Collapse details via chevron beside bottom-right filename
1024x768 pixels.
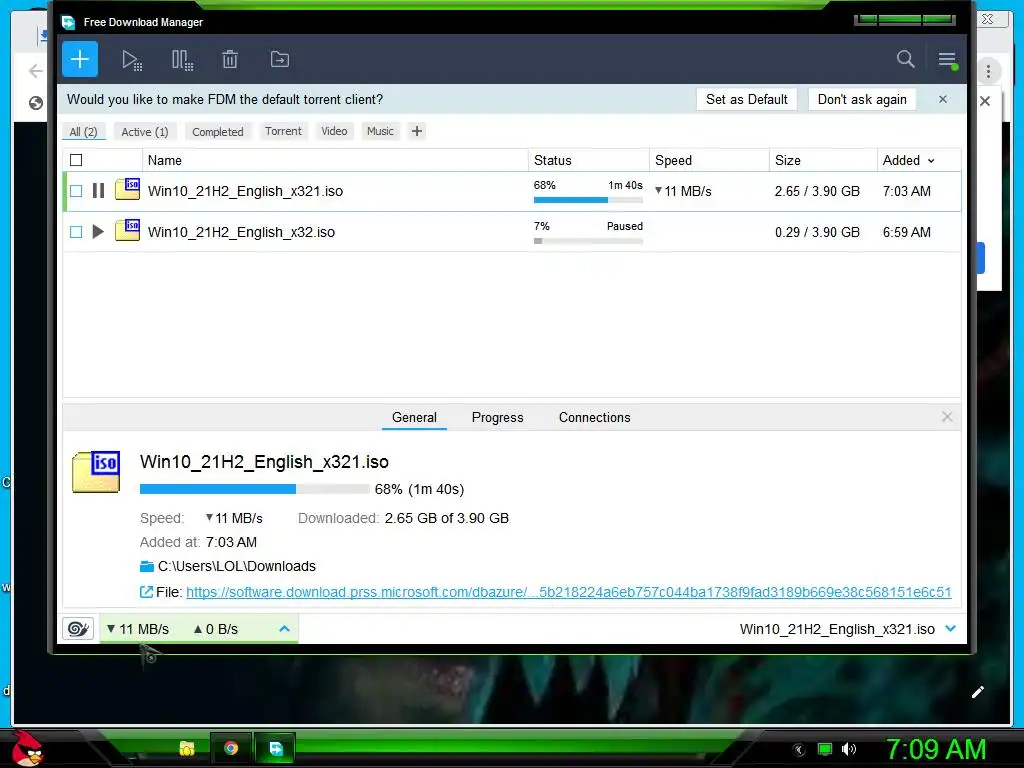(x=950, y=628)
